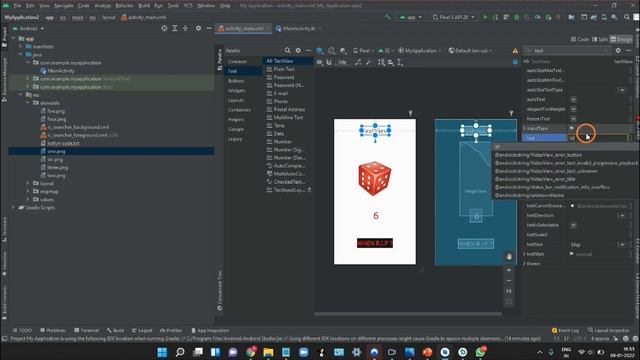Select the Widgets palette category

[x=237, y=90]
